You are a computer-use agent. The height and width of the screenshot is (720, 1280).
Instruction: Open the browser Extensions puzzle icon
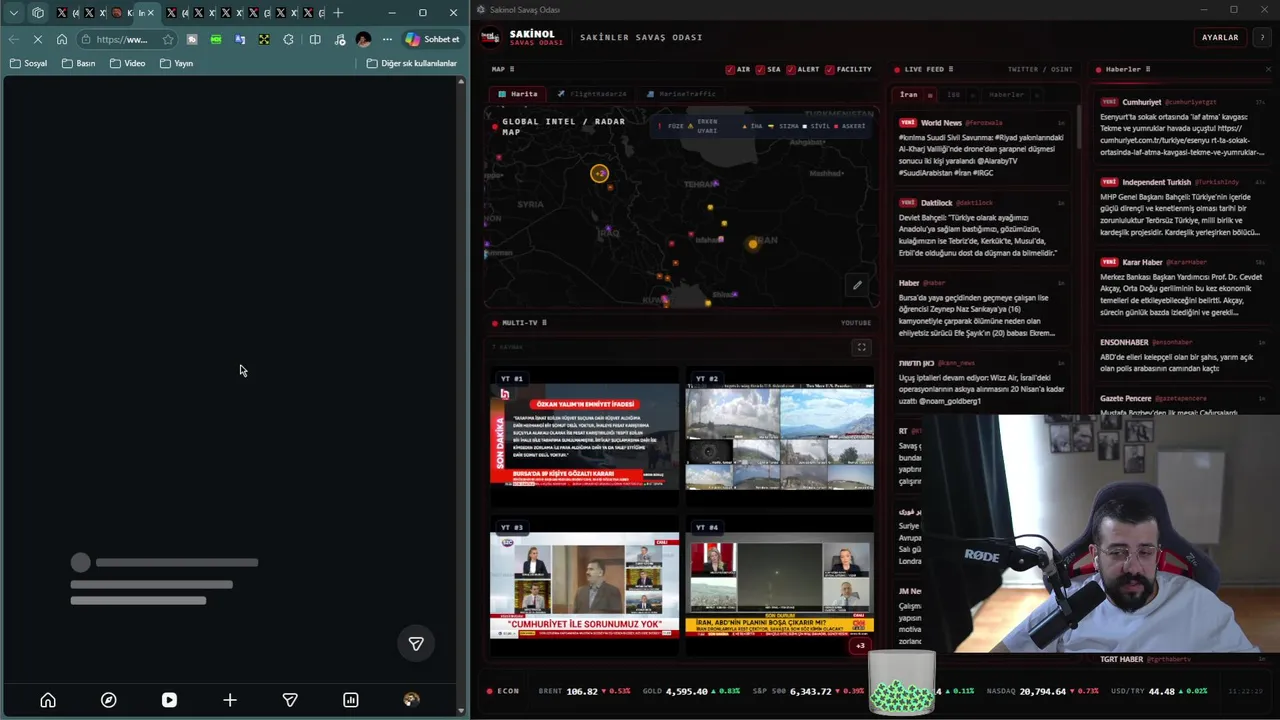coord(289,39)
